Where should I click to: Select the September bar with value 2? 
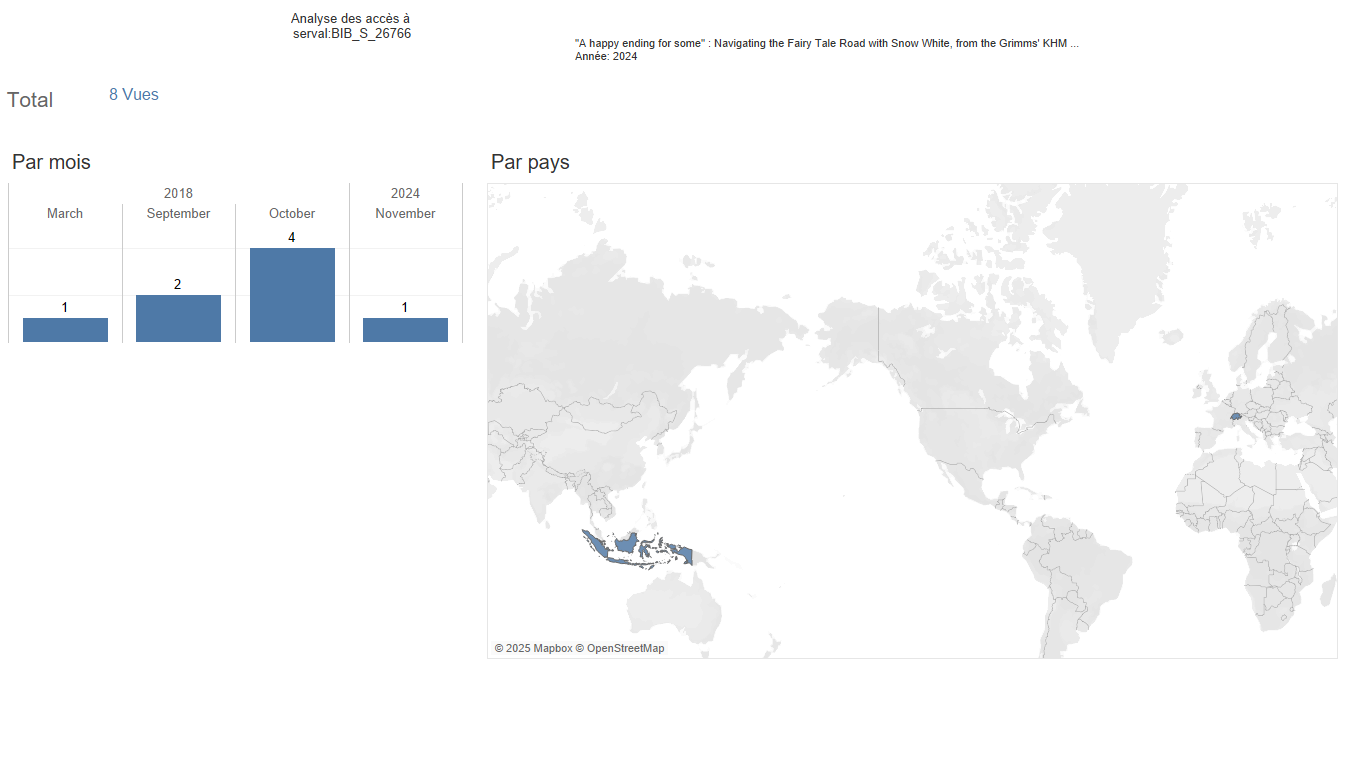pyautogui.click(x=178, y=318)
